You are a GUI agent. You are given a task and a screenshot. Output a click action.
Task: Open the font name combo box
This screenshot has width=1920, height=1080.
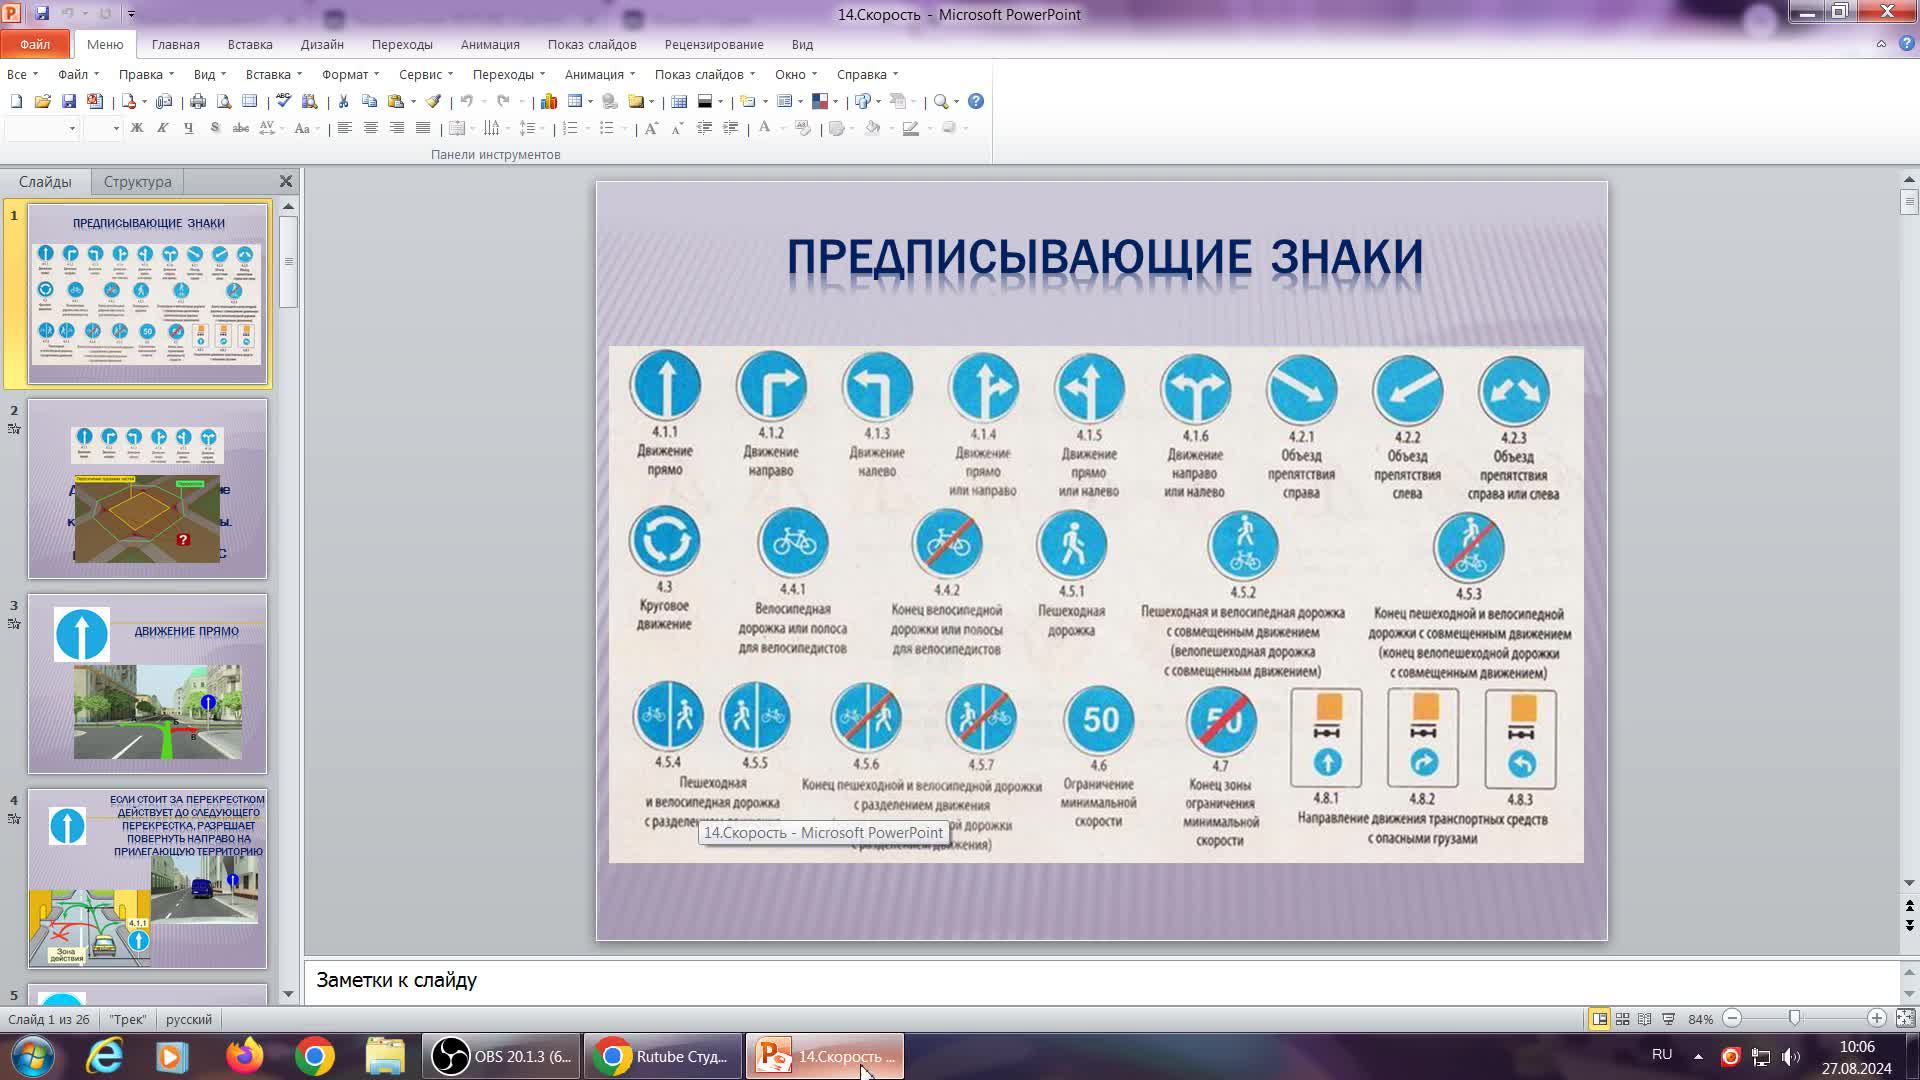click(x=41, y=128)
